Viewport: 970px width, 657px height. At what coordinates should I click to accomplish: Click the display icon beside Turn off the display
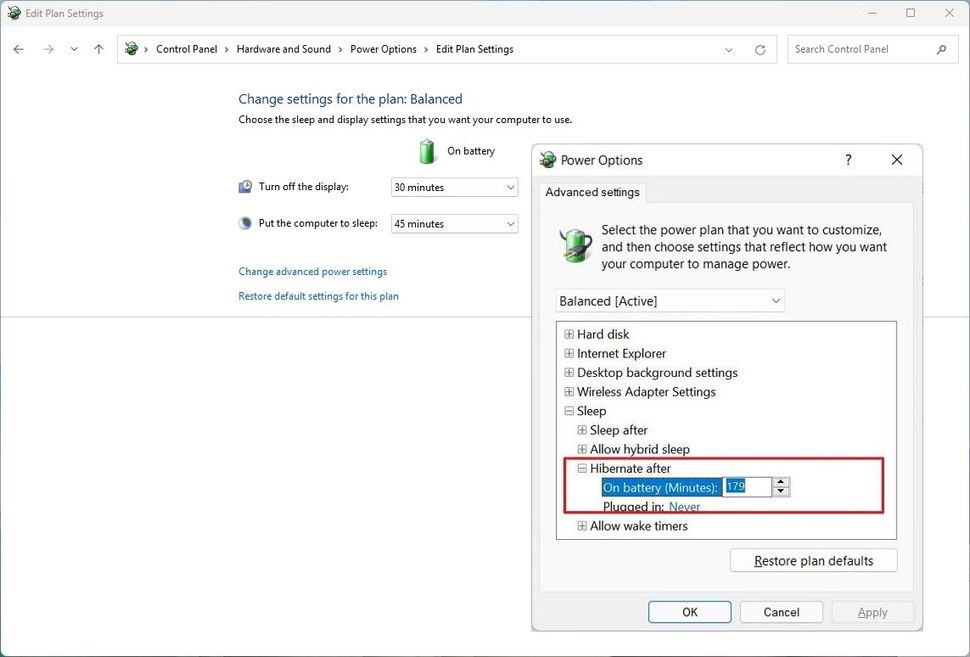point(244,186)
